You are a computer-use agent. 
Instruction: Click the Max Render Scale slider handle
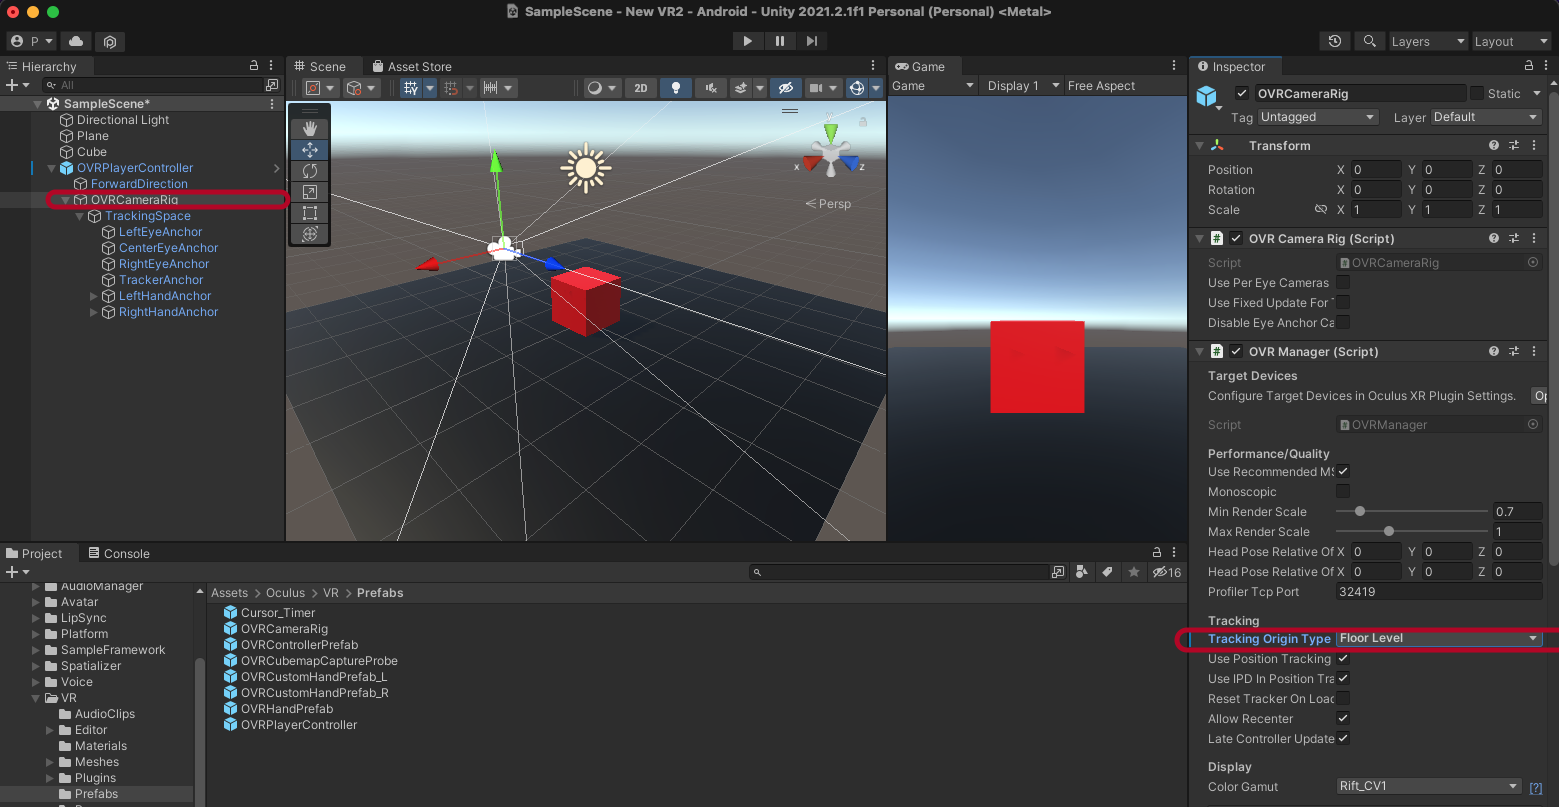pyautogui.click(x=1389, y=531)
